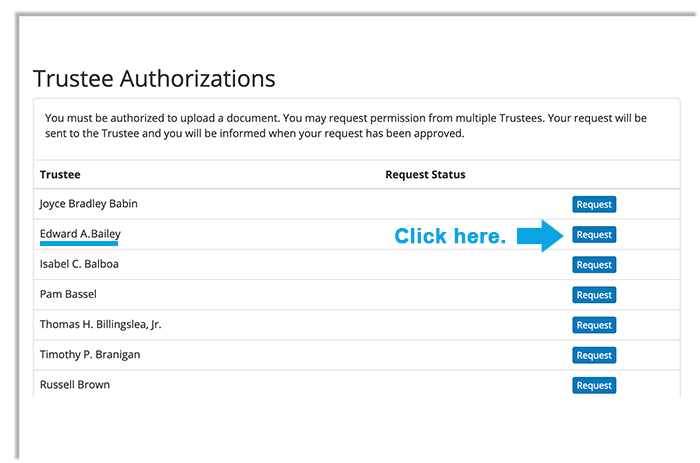Click the 'Click here.' annotation text
Screen dimensions: 700x463
450,236
